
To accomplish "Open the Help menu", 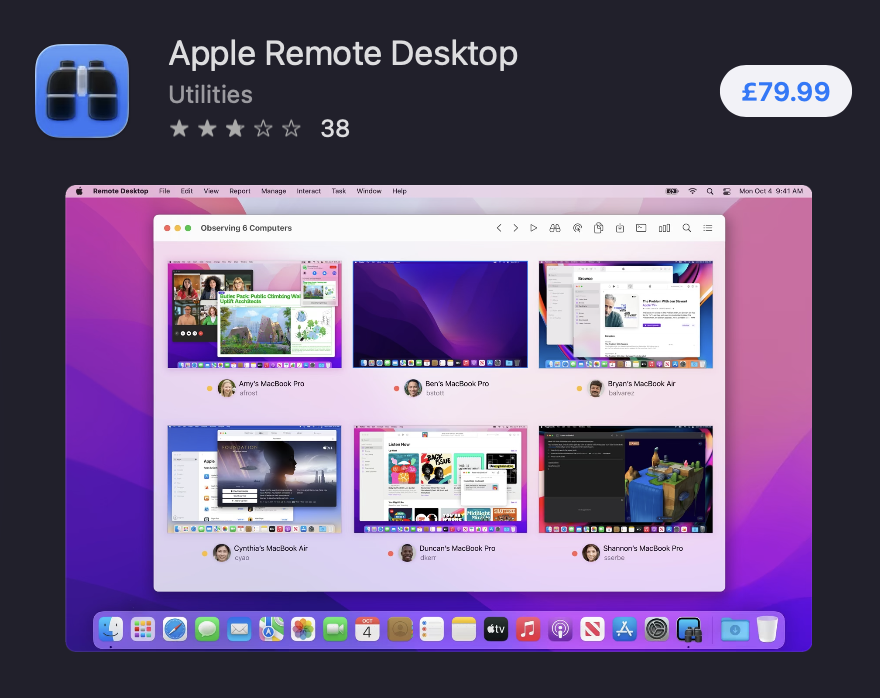I will 399,191.
